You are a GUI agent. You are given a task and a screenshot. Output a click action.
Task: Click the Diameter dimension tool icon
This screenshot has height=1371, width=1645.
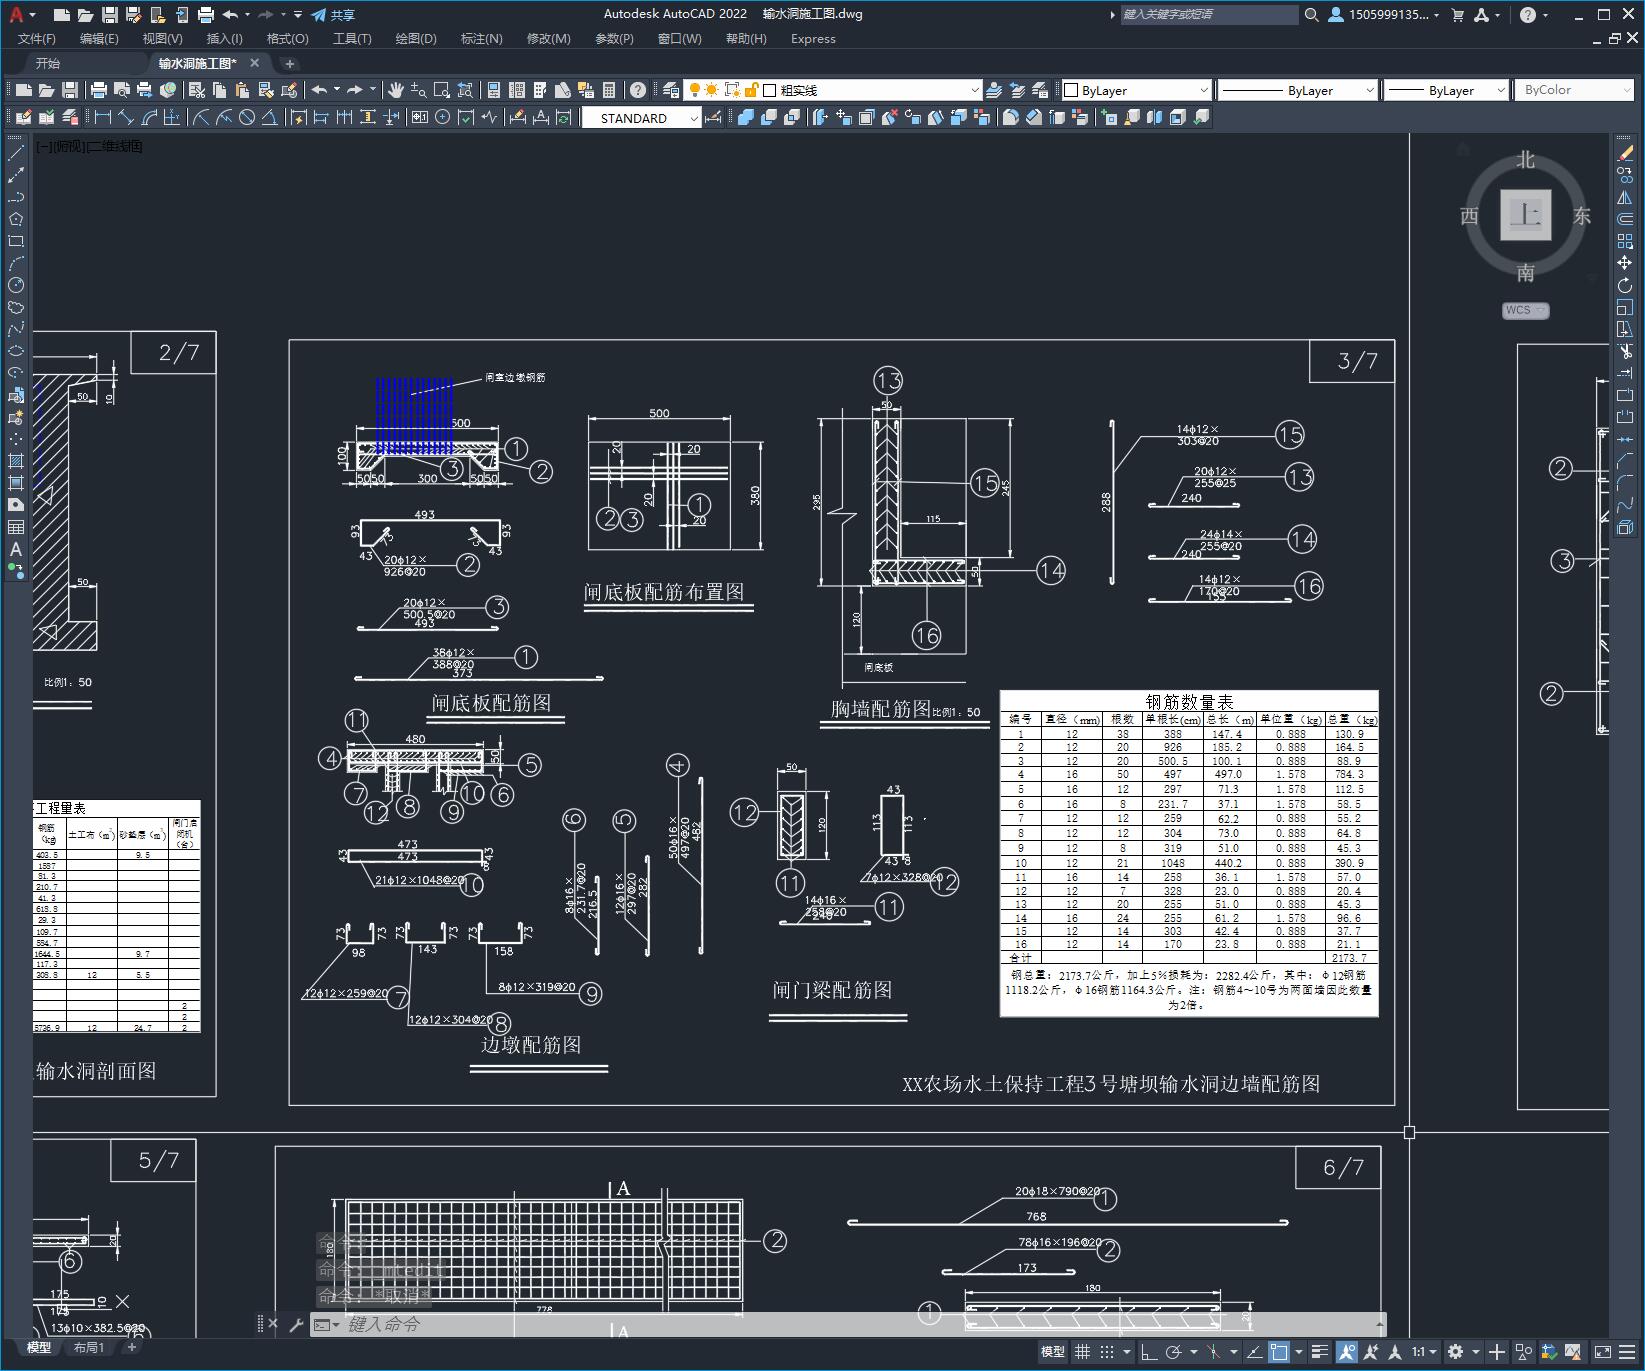247,117
